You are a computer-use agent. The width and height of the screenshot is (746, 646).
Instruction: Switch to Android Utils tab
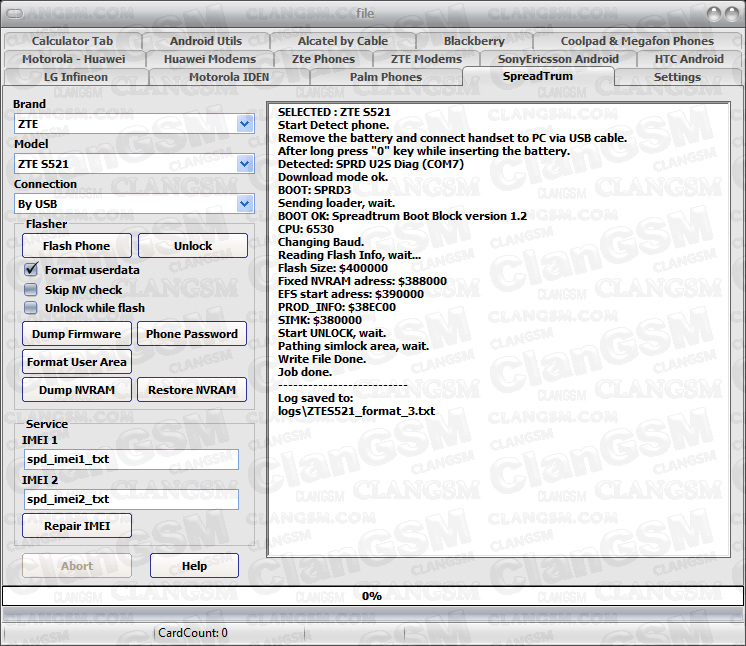(206, 41)
